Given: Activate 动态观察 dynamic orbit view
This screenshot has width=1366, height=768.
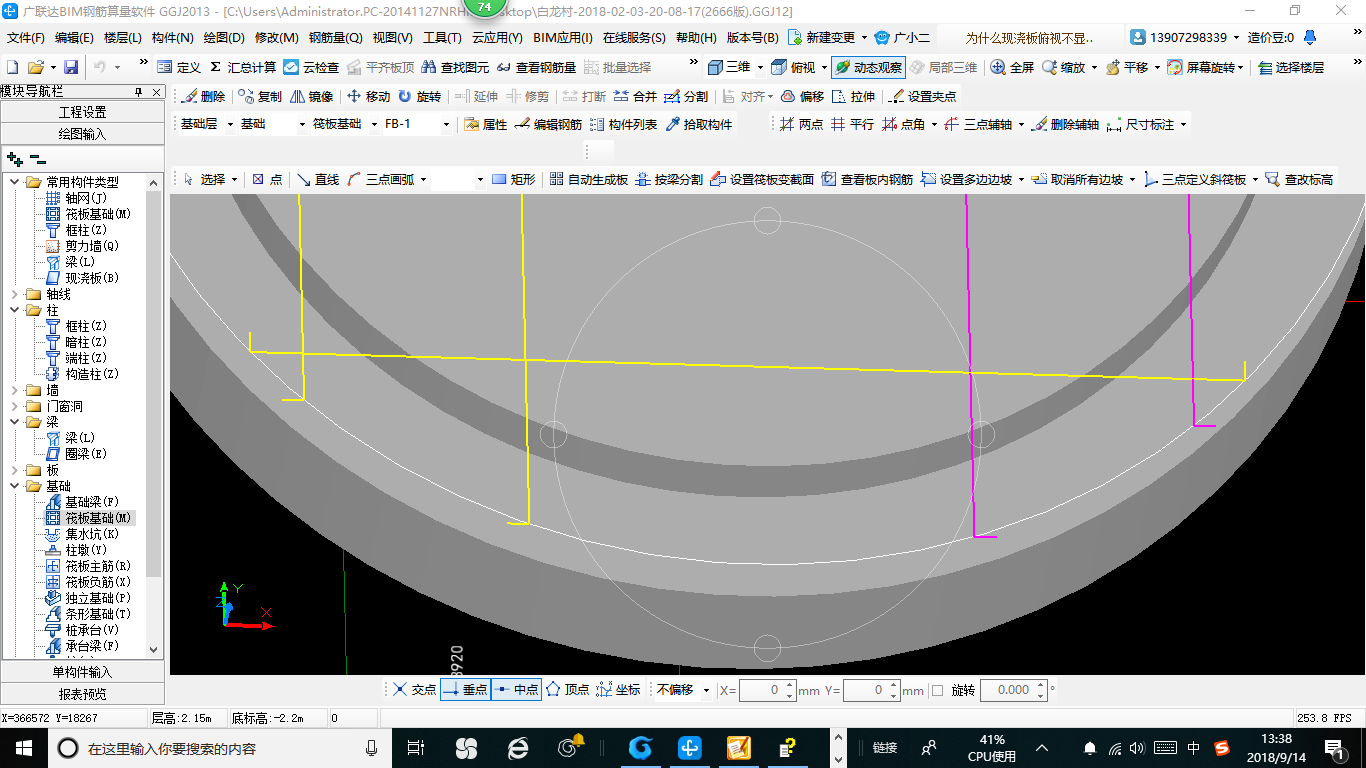Looking at the screenshot, I should 869,67.
